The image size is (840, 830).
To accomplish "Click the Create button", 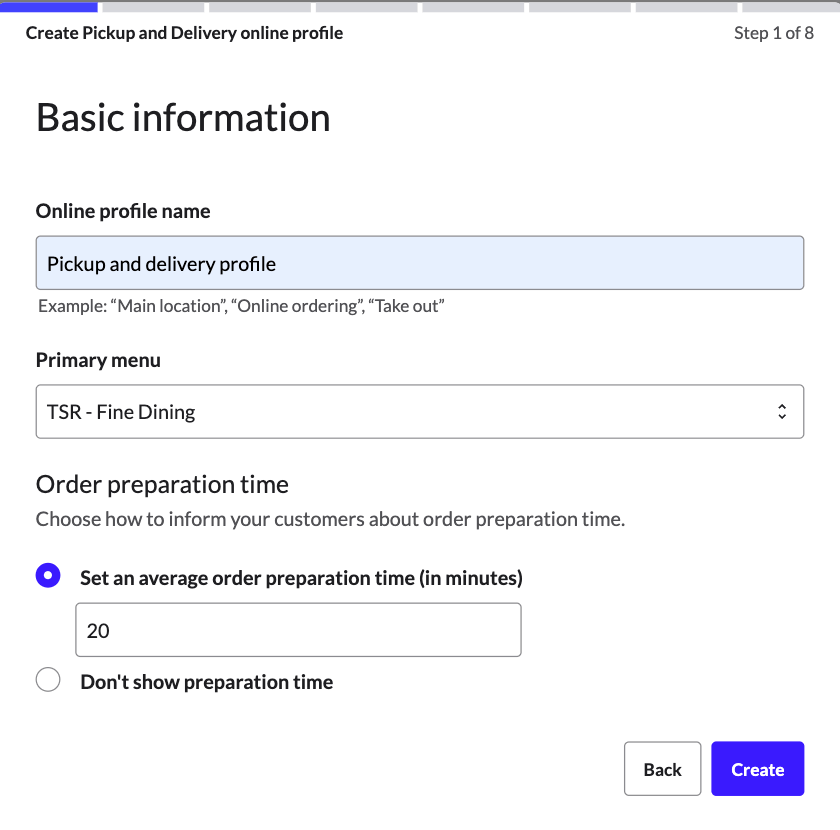I will [x=757, y=769].
